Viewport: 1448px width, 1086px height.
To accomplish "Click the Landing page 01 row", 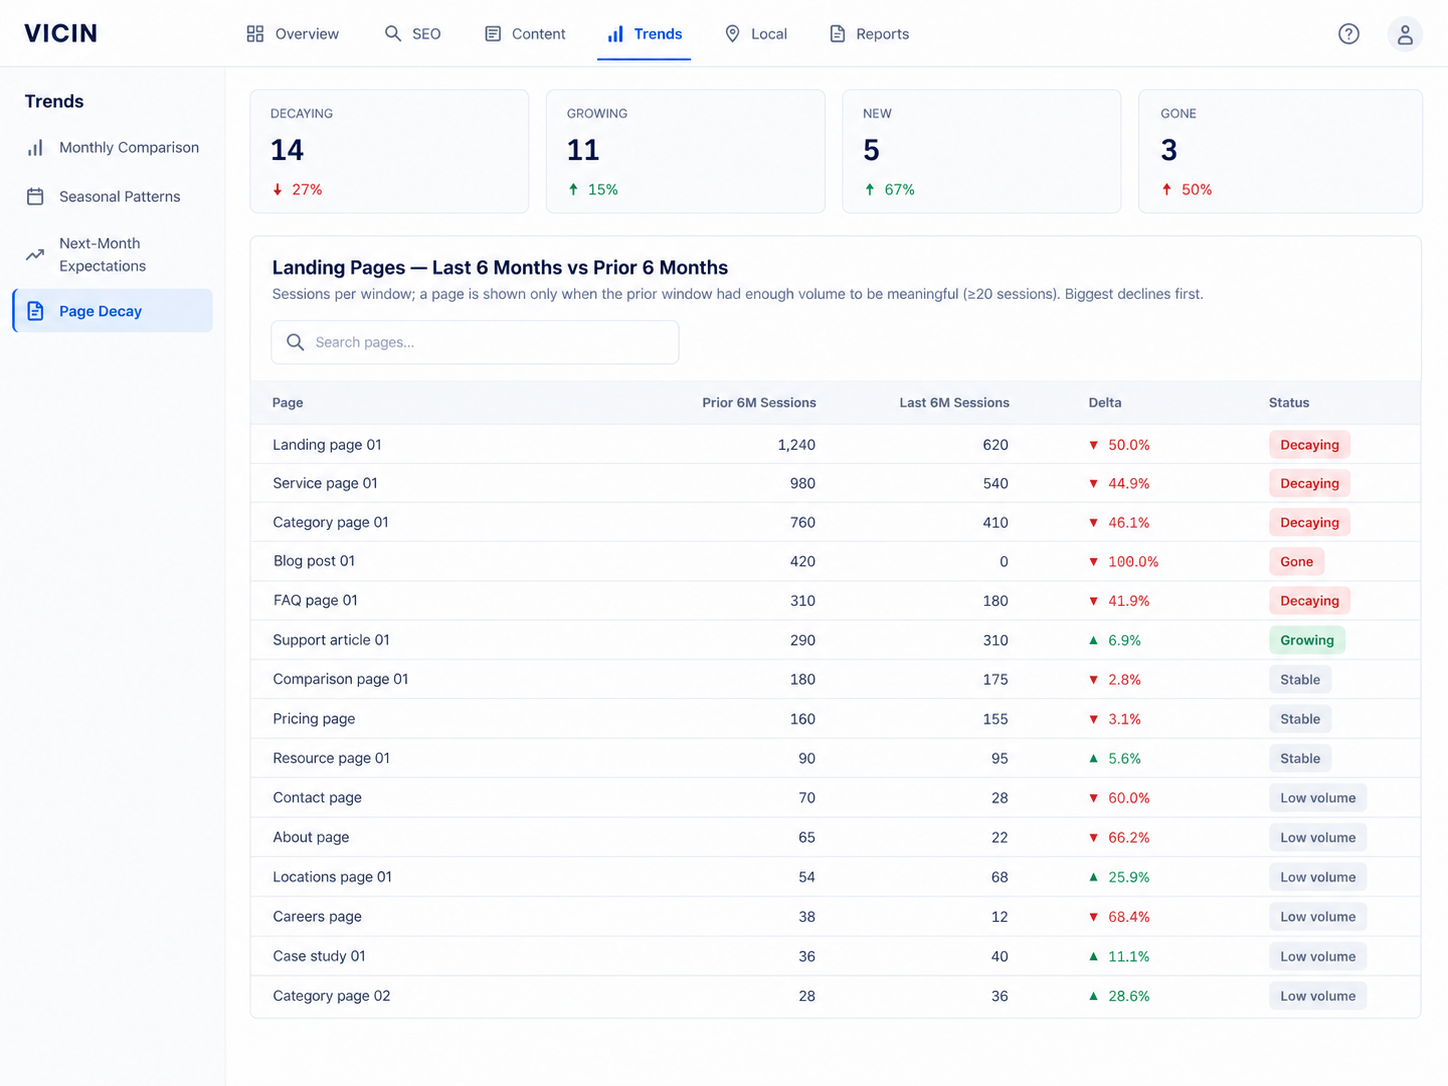I will [835, 445].
